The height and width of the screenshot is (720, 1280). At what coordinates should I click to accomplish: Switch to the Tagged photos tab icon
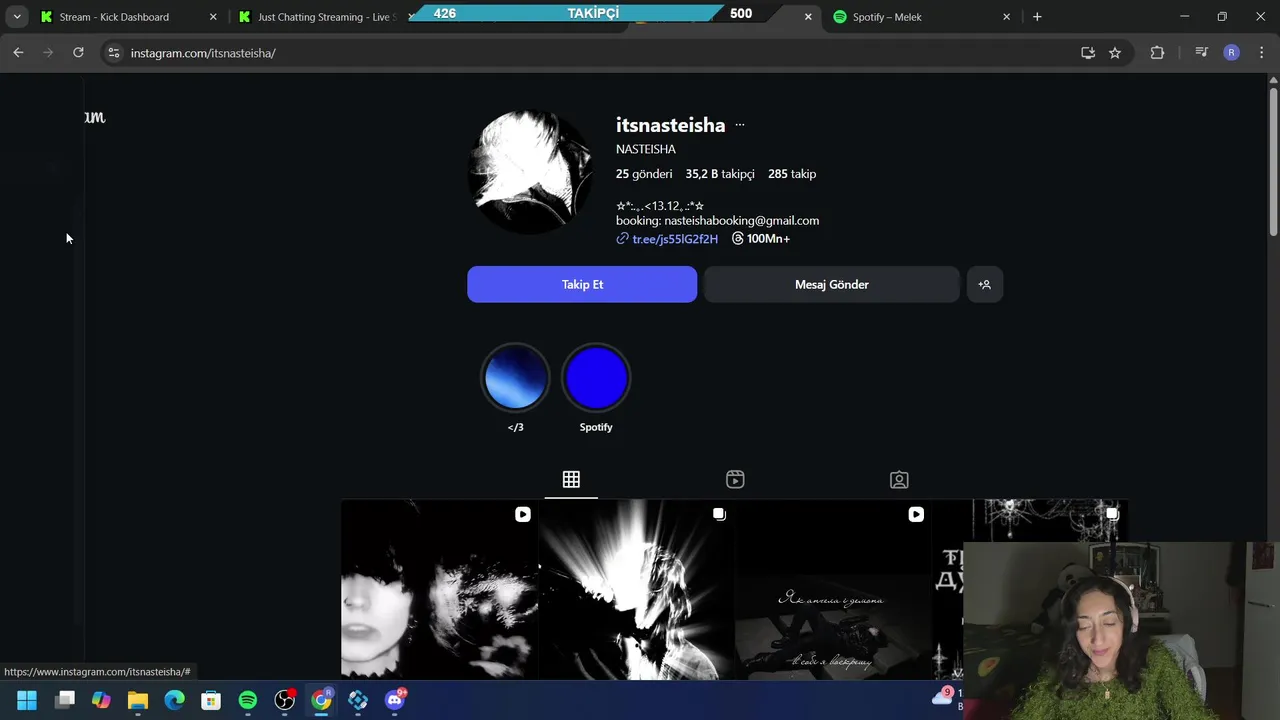[899, 480]
